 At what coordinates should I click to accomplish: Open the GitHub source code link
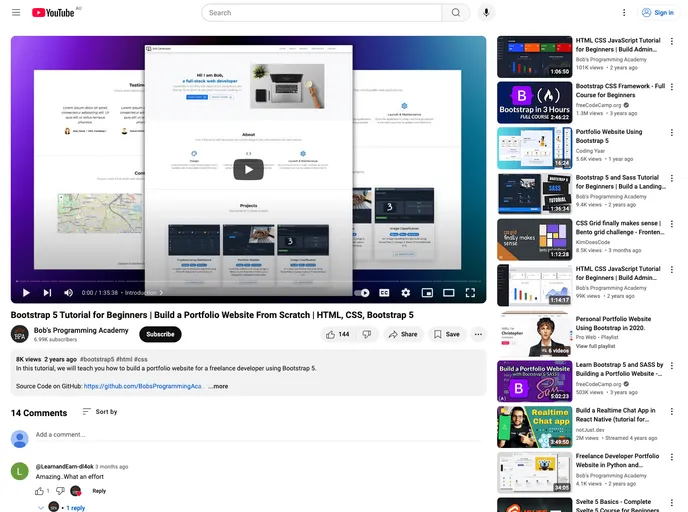(x=143, y=386)
